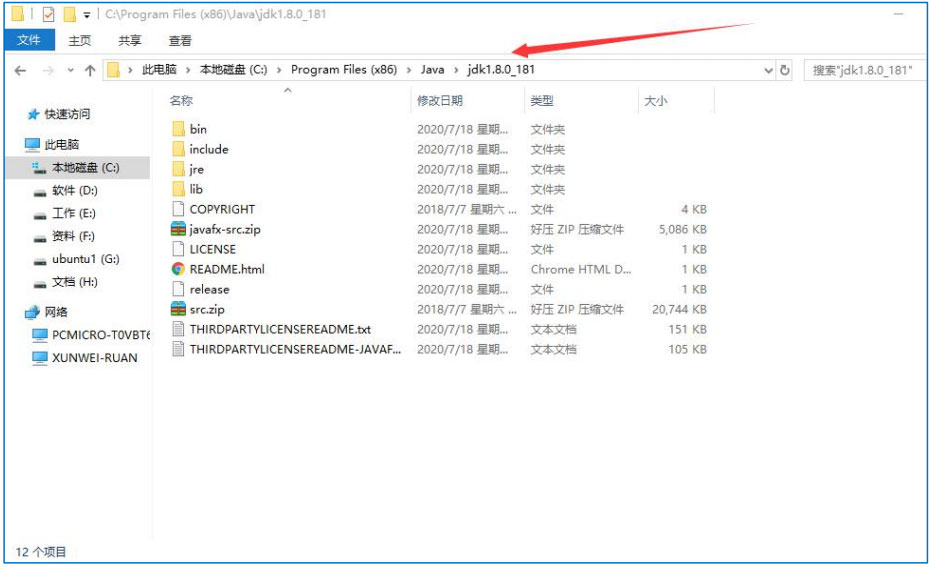The image size is (931, 567).
Task: Select 文档 (H:) drive in sidebar
Action: (x=74, y=282)
